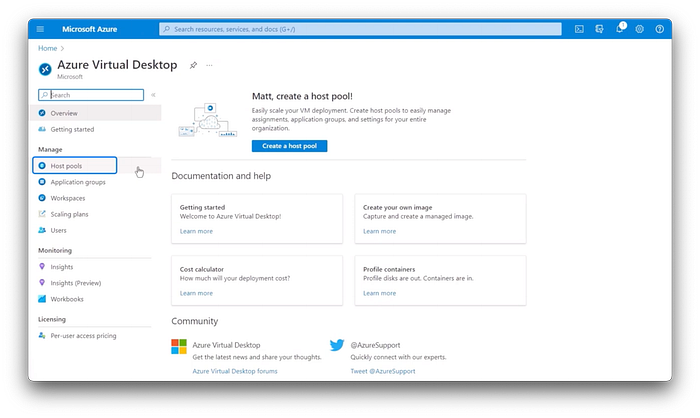
Task: Open Tweet @AzureSupport link
Action: coord(383,371)
